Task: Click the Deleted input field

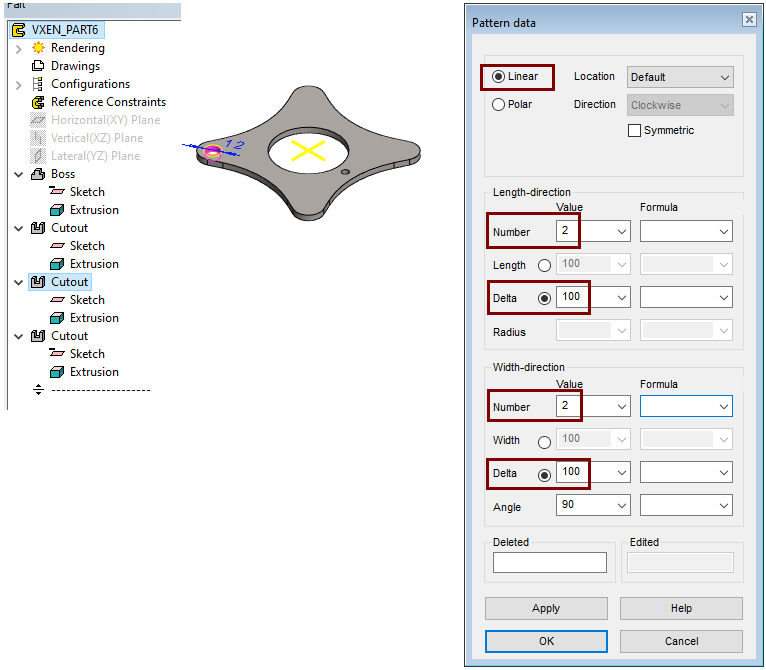Action: point(550,563)
